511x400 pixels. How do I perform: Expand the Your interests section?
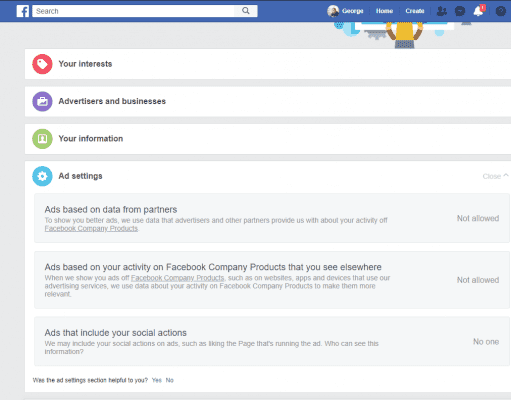click(x=268, y=64)
